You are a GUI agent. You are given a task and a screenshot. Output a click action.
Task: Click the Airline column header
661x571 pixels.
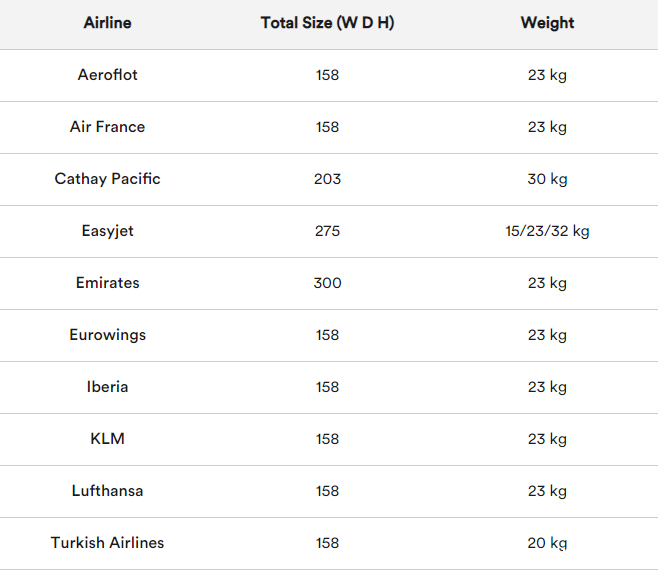(x=107, y=23)
